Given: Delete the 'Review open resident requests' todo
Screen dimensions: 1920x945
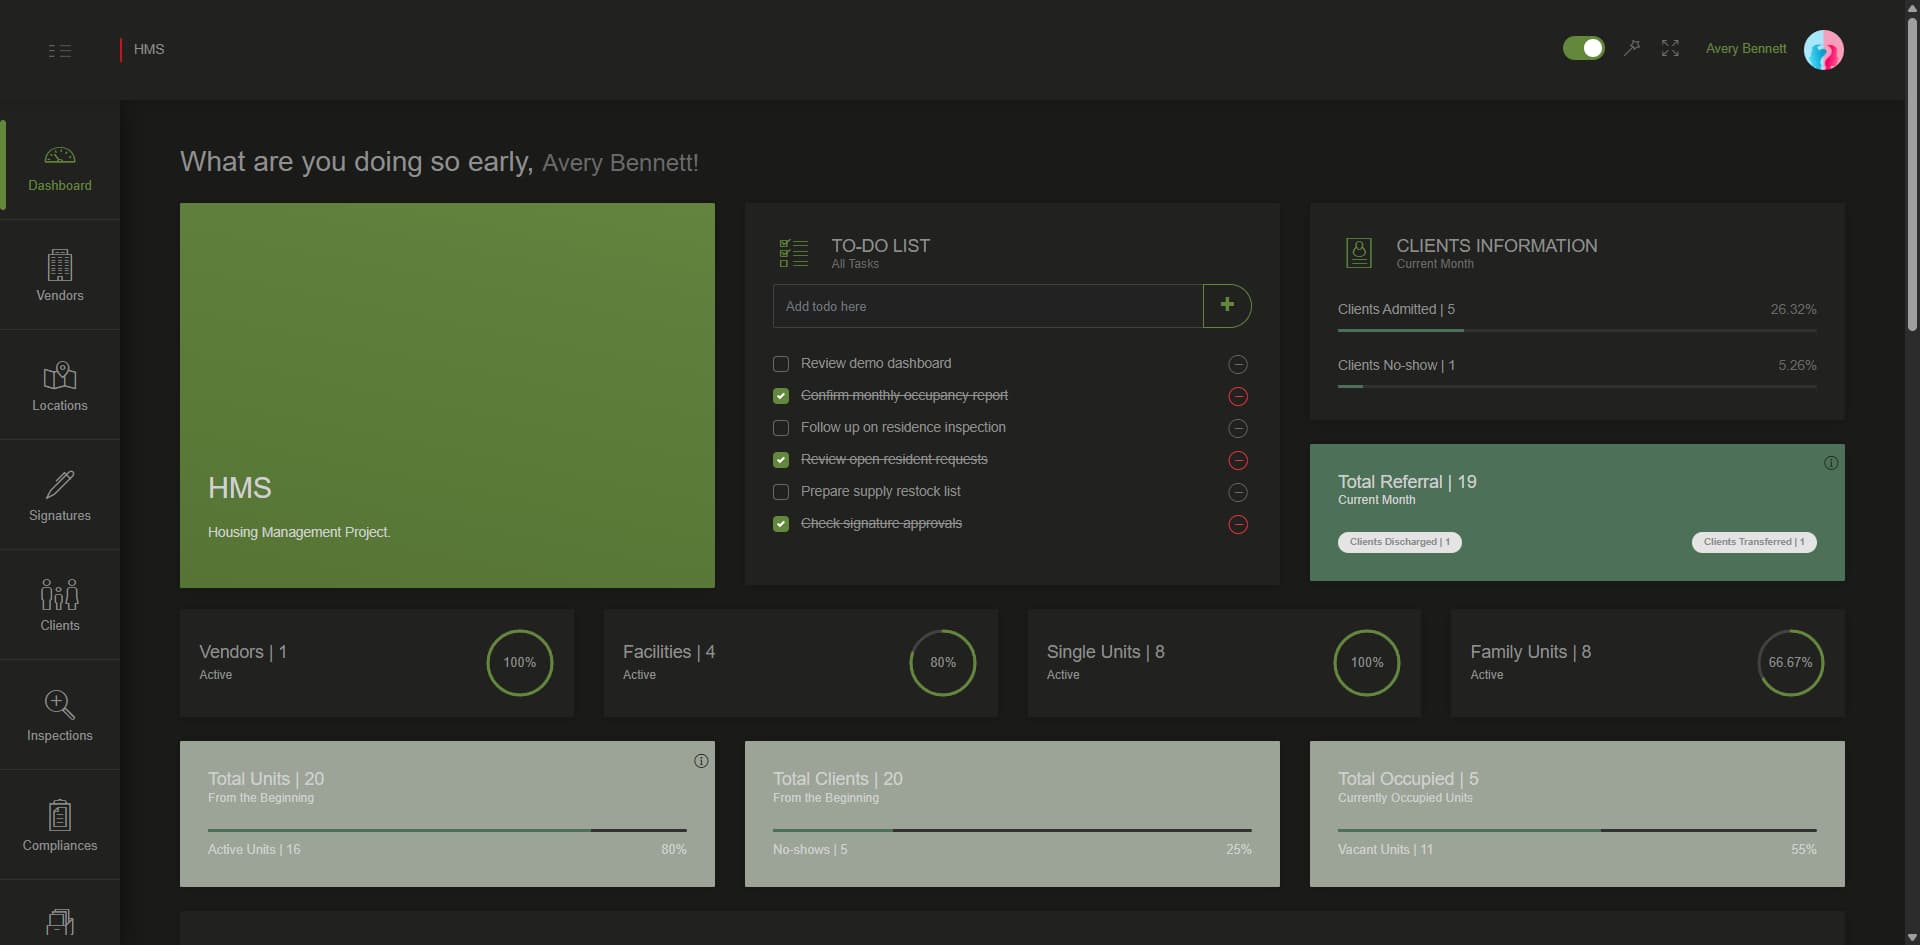Looking at the screenshot, I should [x=1238, y=461].
